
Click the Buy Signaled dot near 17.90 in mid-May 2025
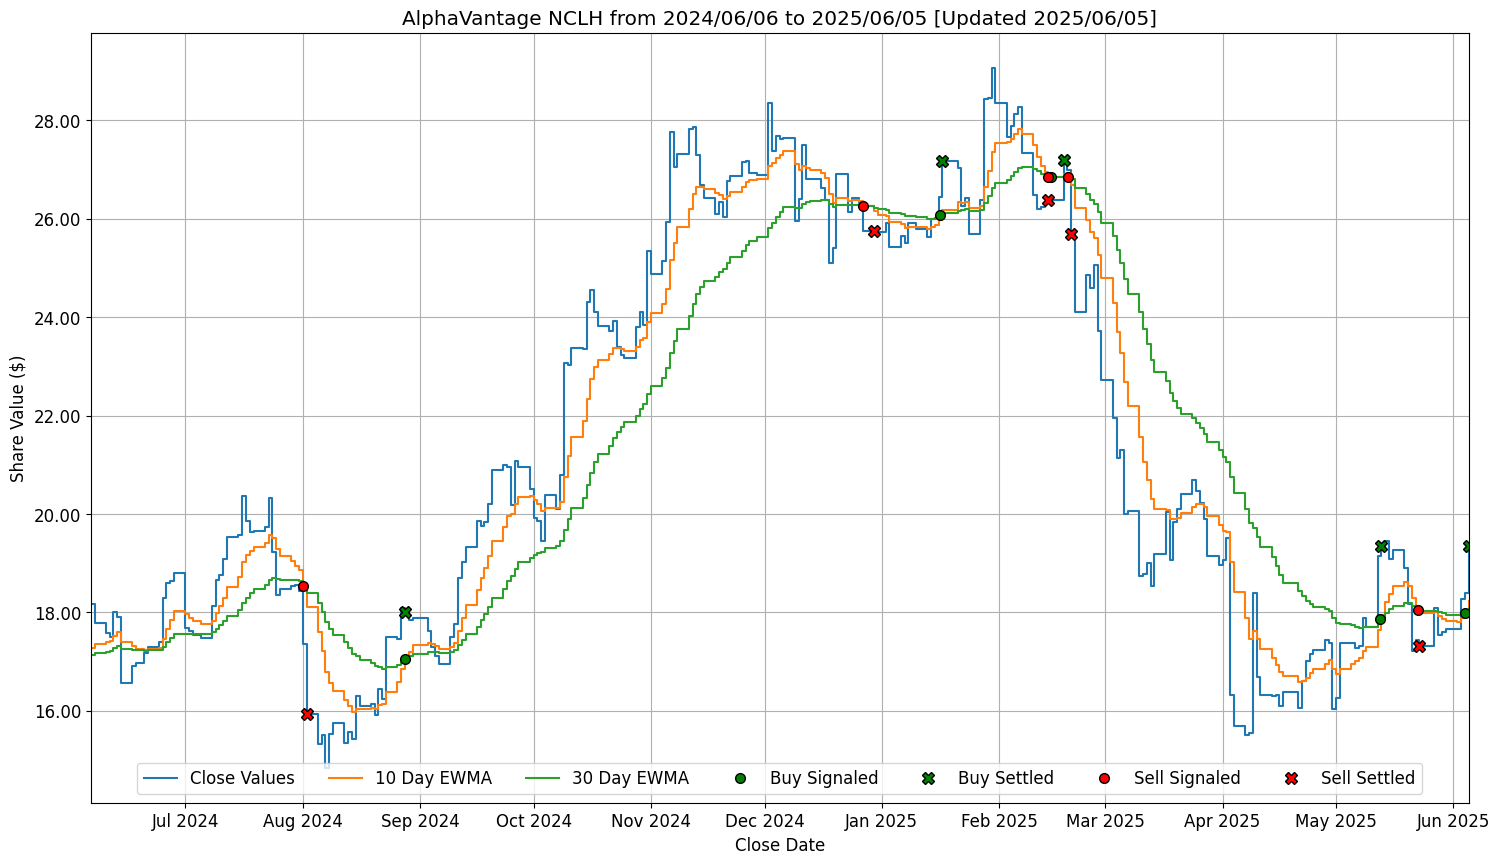click(1380, 619)
